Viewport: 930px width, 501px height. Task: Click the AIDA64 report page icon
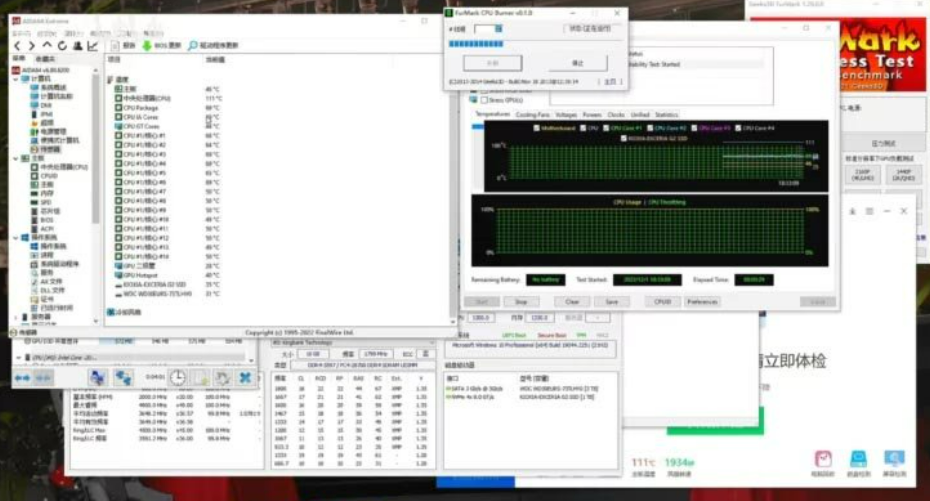tap(115, 46)
